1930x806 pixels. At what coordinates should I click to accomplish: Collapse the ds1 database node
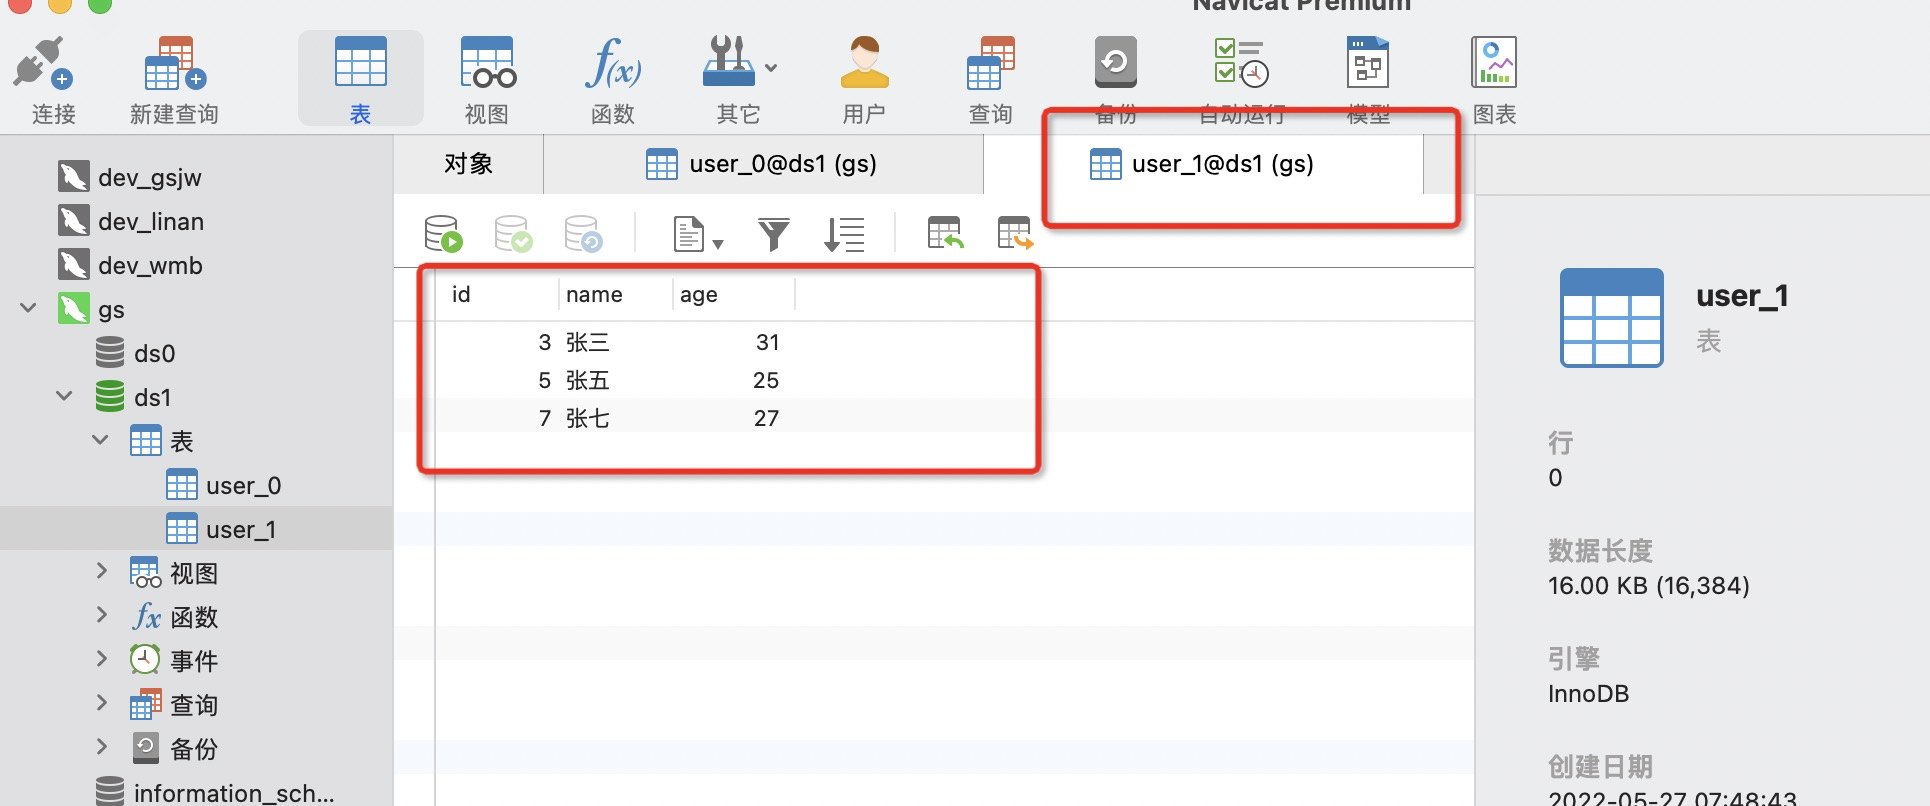coord(65,396)
